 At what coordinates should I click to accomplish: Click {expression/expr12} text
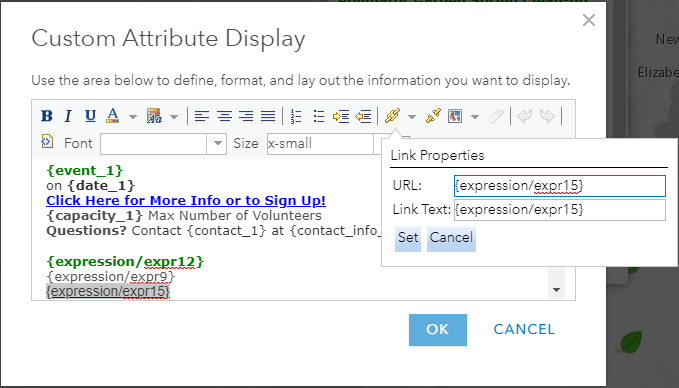pos(125,262)
